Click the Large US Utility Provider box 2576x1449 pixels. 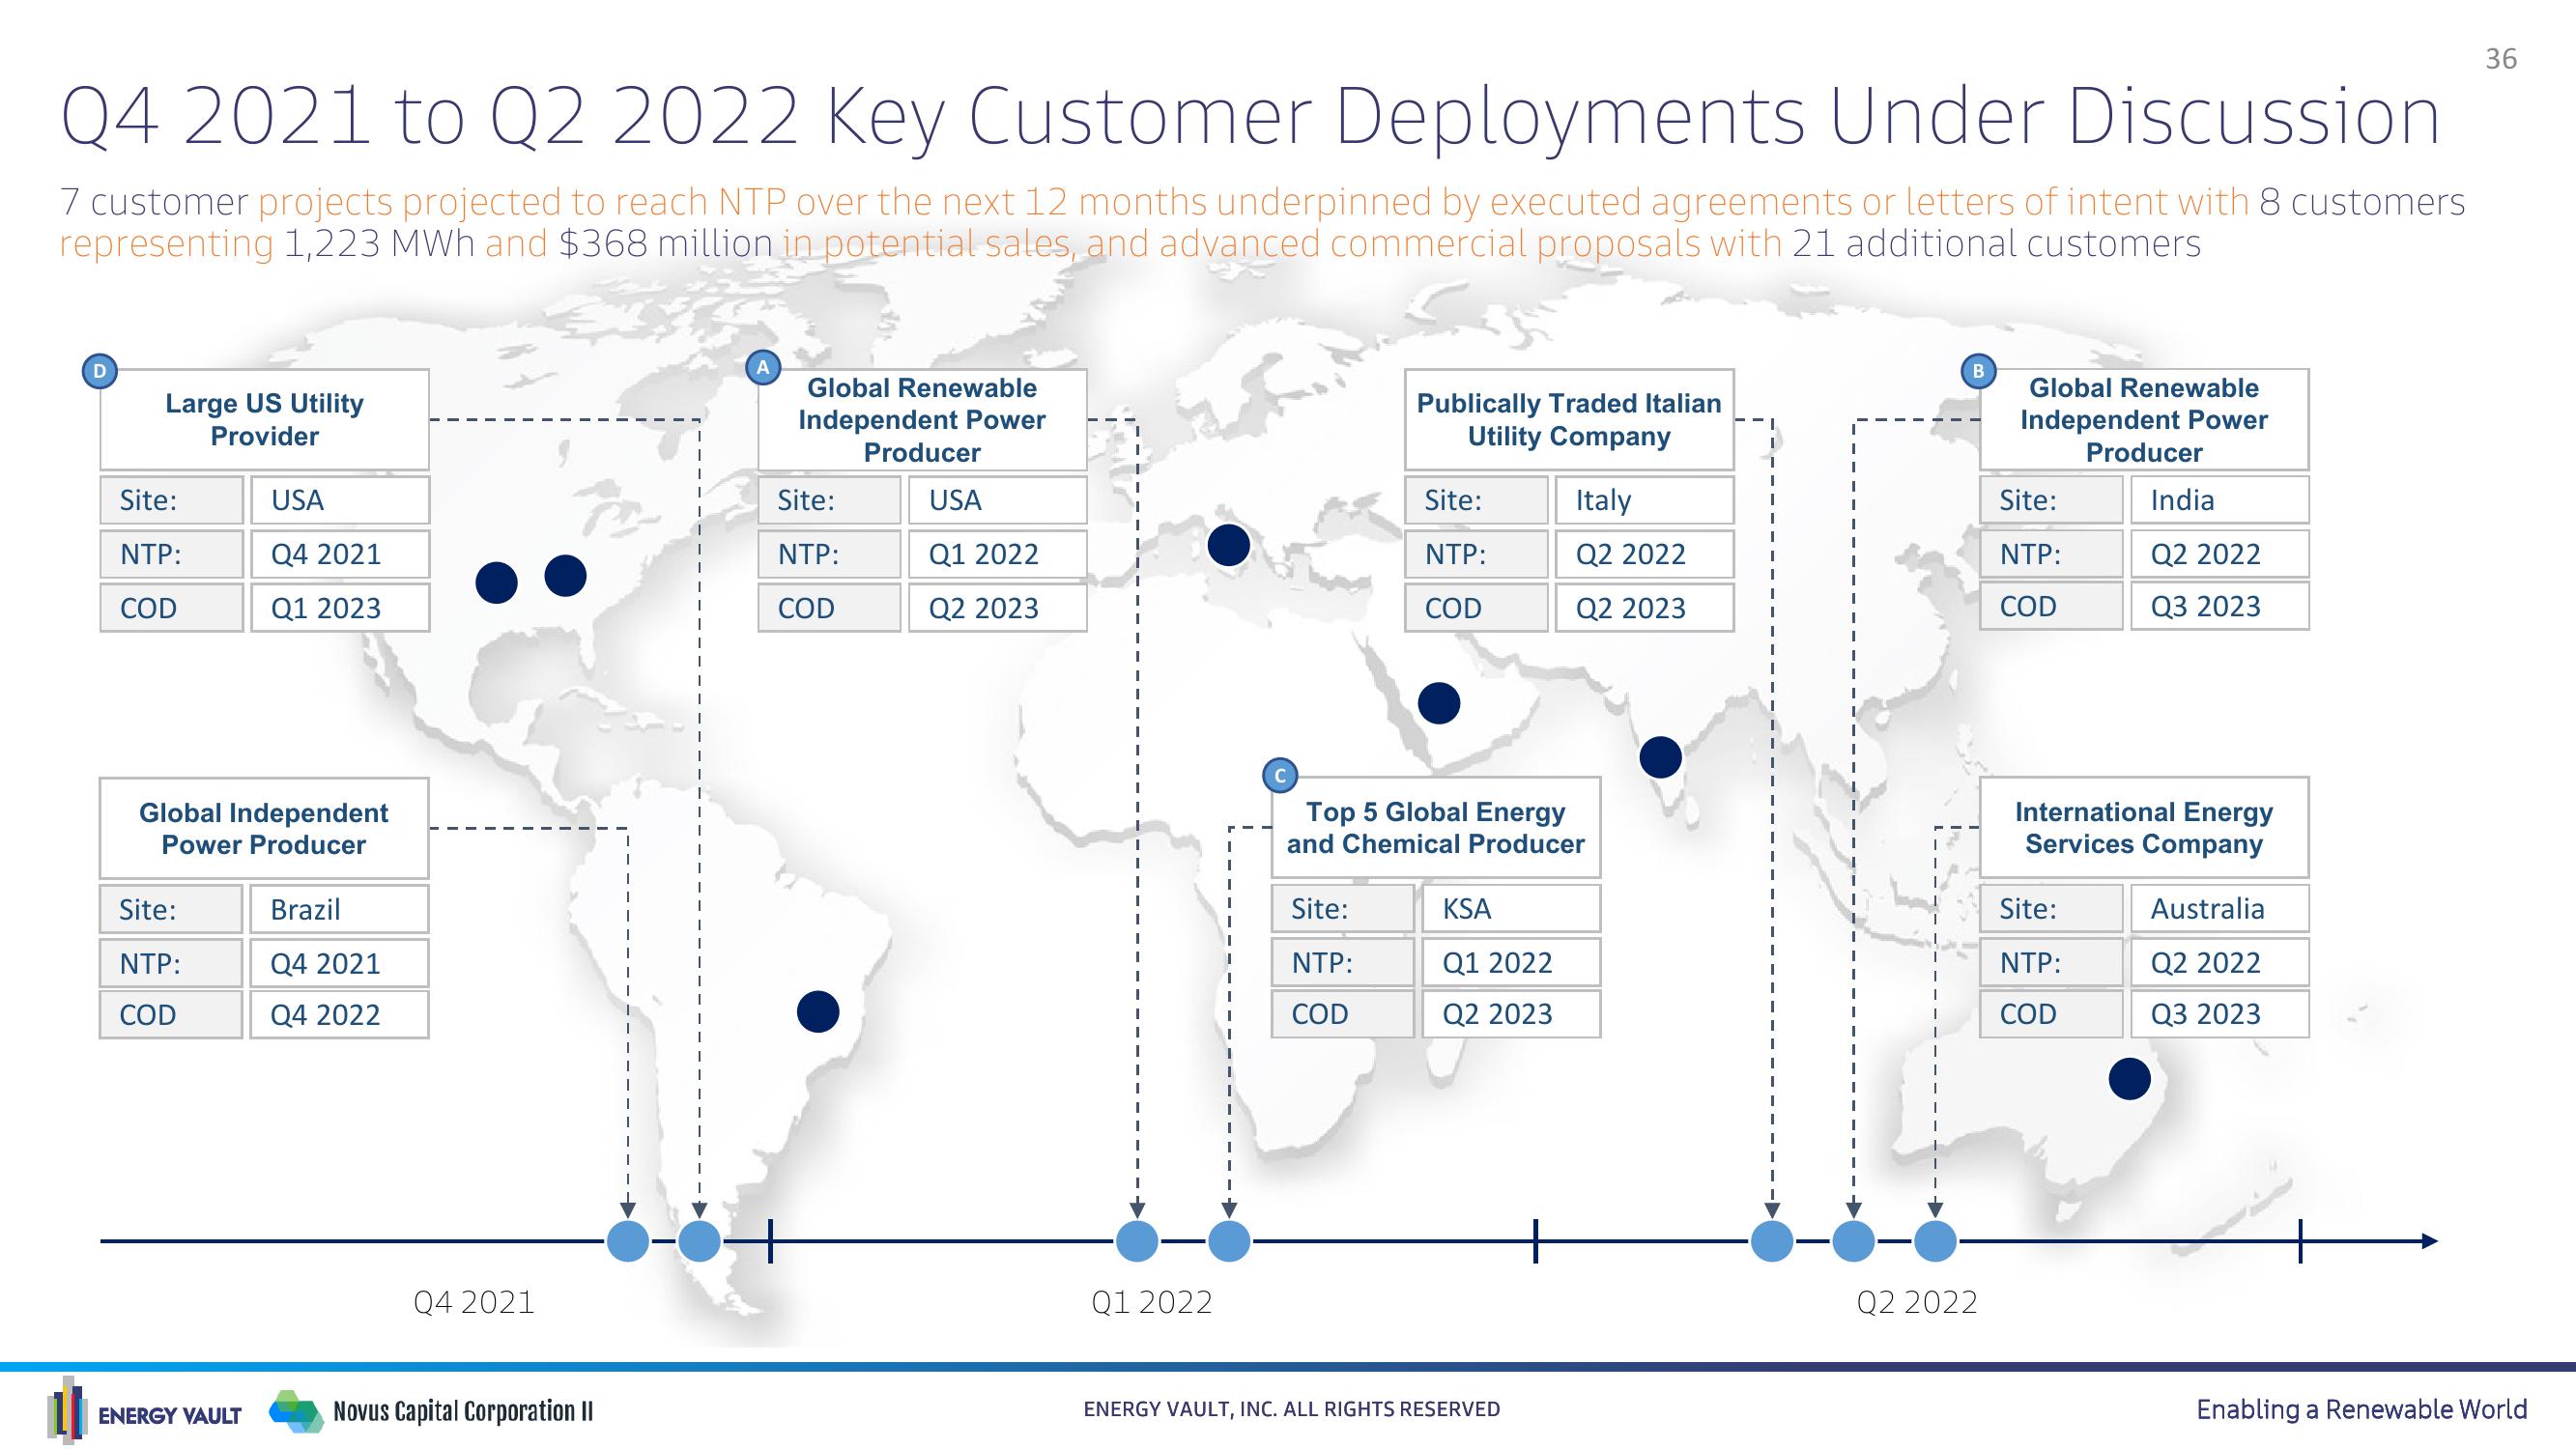point(264,419)
